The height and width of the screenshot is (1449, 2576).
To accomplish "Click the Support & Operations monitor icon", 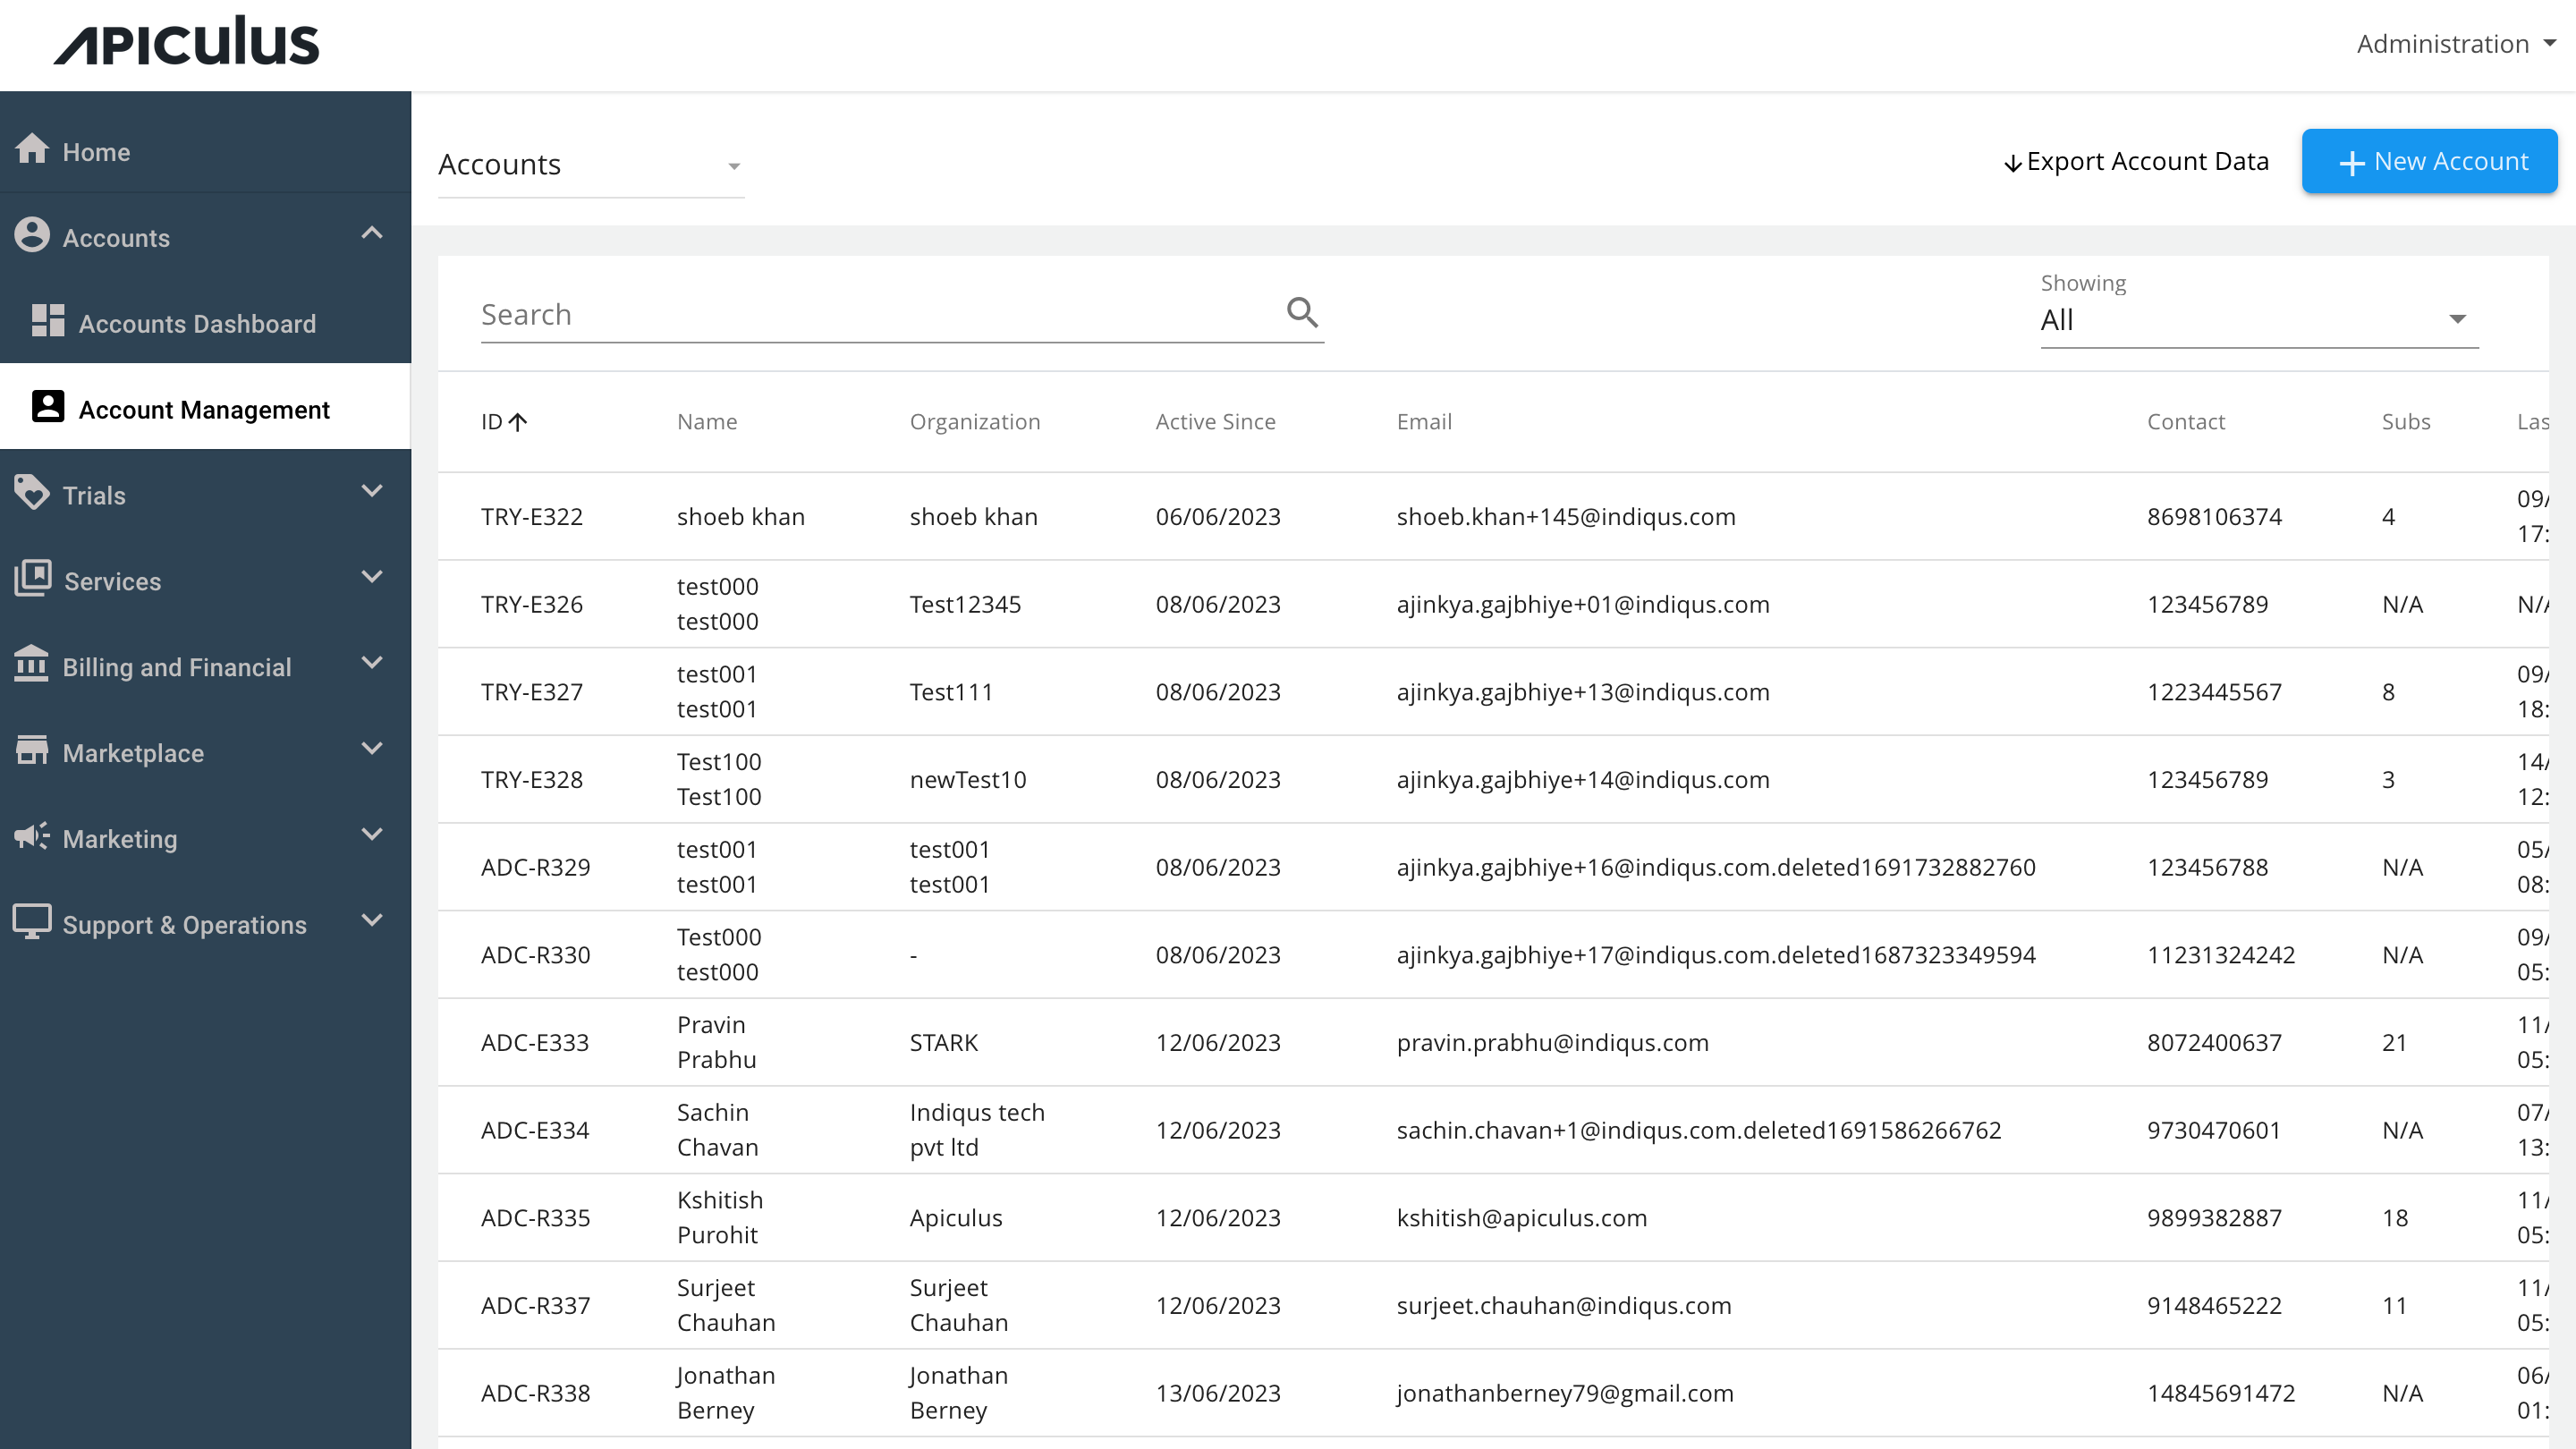I will tap(32, 922).
